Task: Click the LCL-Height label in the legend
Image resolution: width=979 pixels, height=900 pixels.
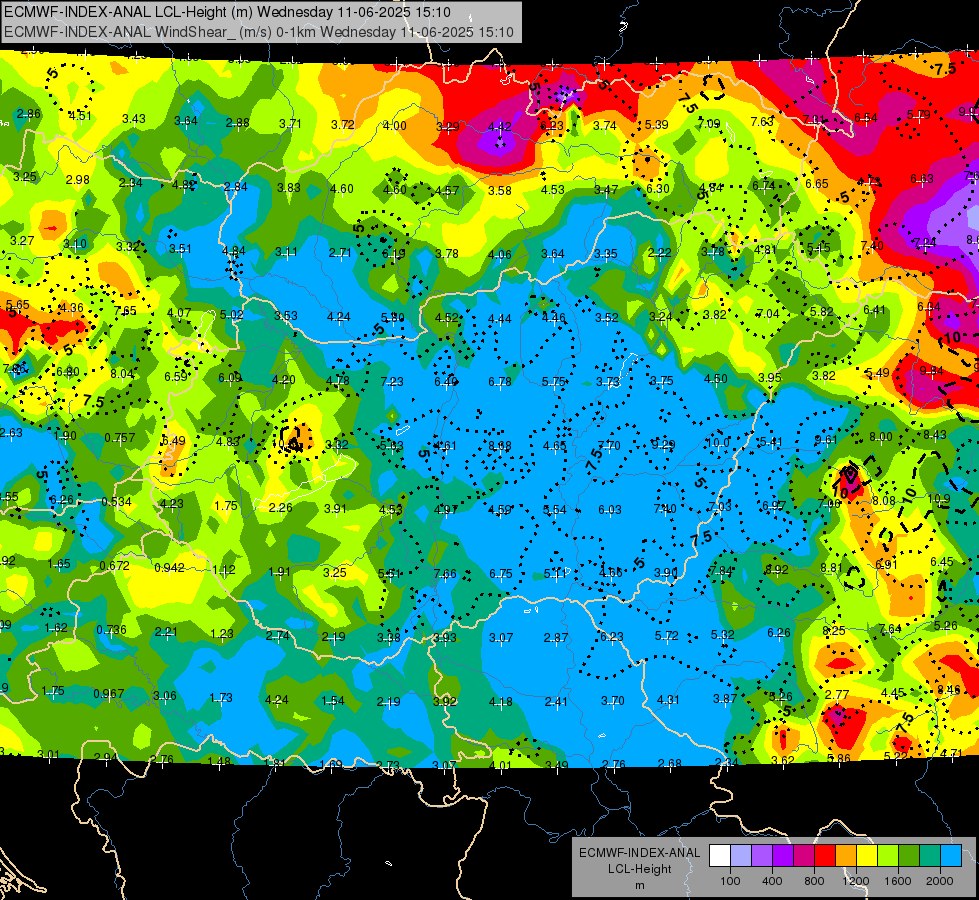Action: coord(639,869)
